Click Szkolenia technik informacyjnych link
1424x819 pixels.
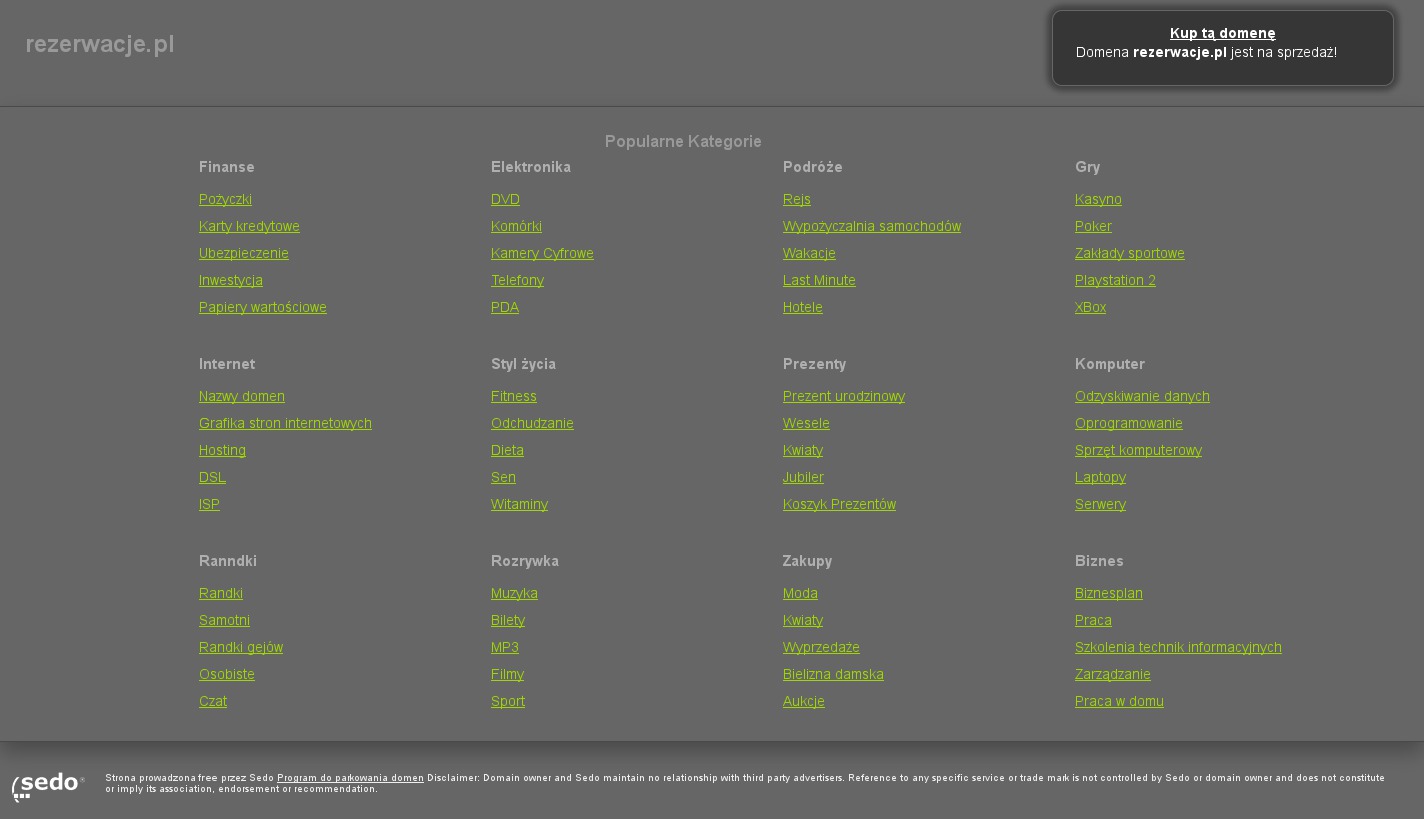1178,647
